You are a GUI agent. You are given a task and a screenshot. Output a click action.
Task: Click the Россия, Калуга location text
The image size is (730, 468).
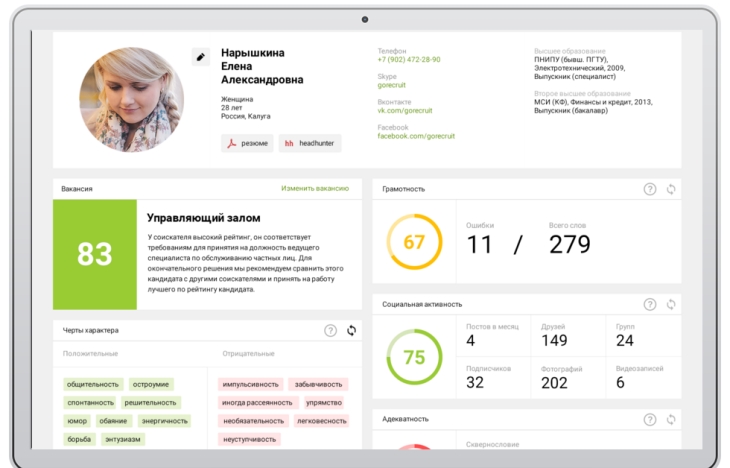245,116
